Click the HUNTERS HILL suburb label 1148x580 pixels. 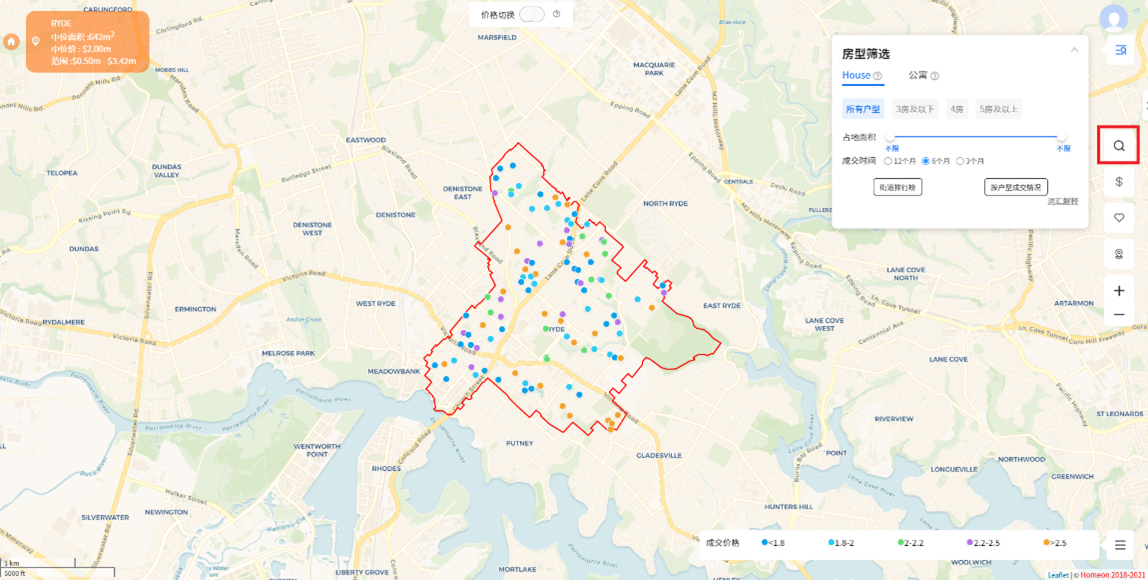coord(789,507)
